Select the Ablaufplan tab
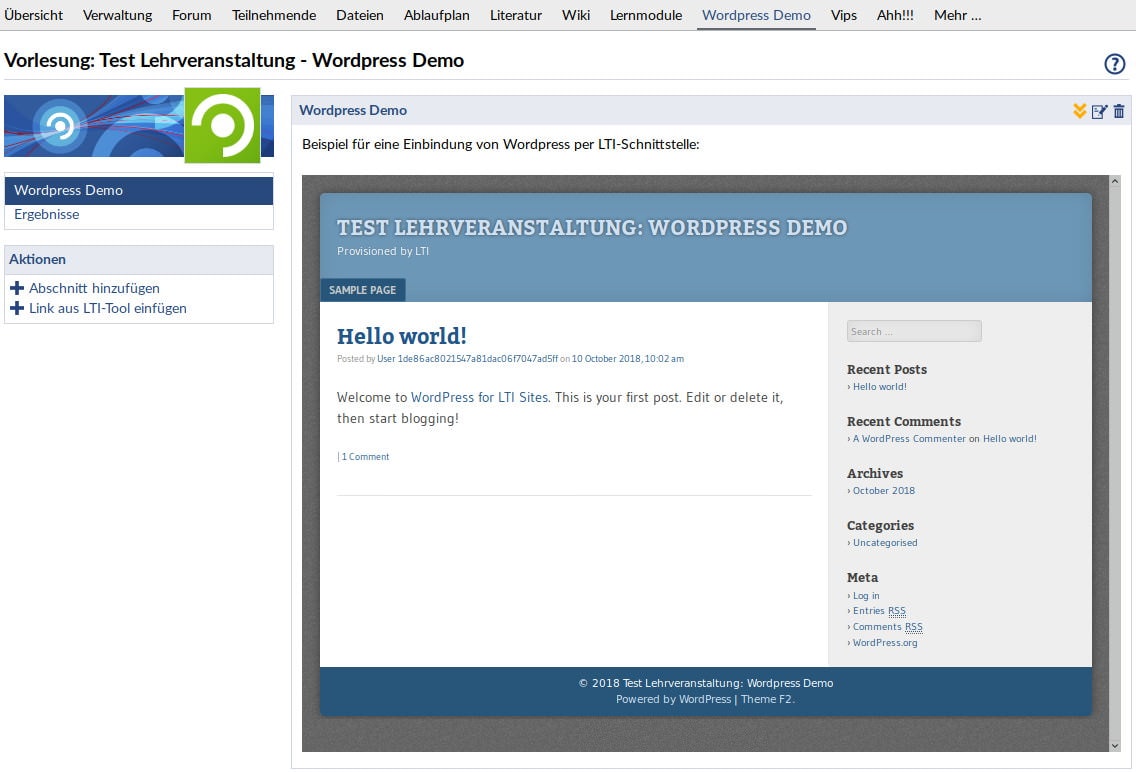The height and width of the screenshot is (772, 1136). click(437, 15)
